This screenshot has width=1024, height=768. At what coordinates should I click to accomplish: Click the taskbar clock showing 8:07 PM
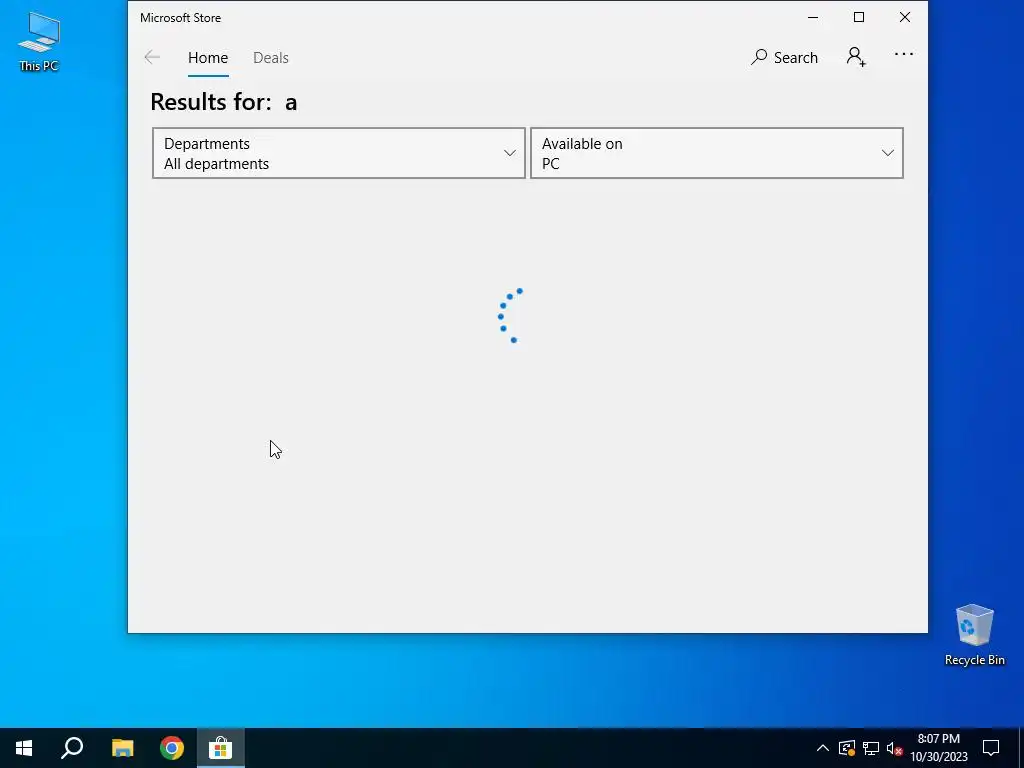[938, 748]
